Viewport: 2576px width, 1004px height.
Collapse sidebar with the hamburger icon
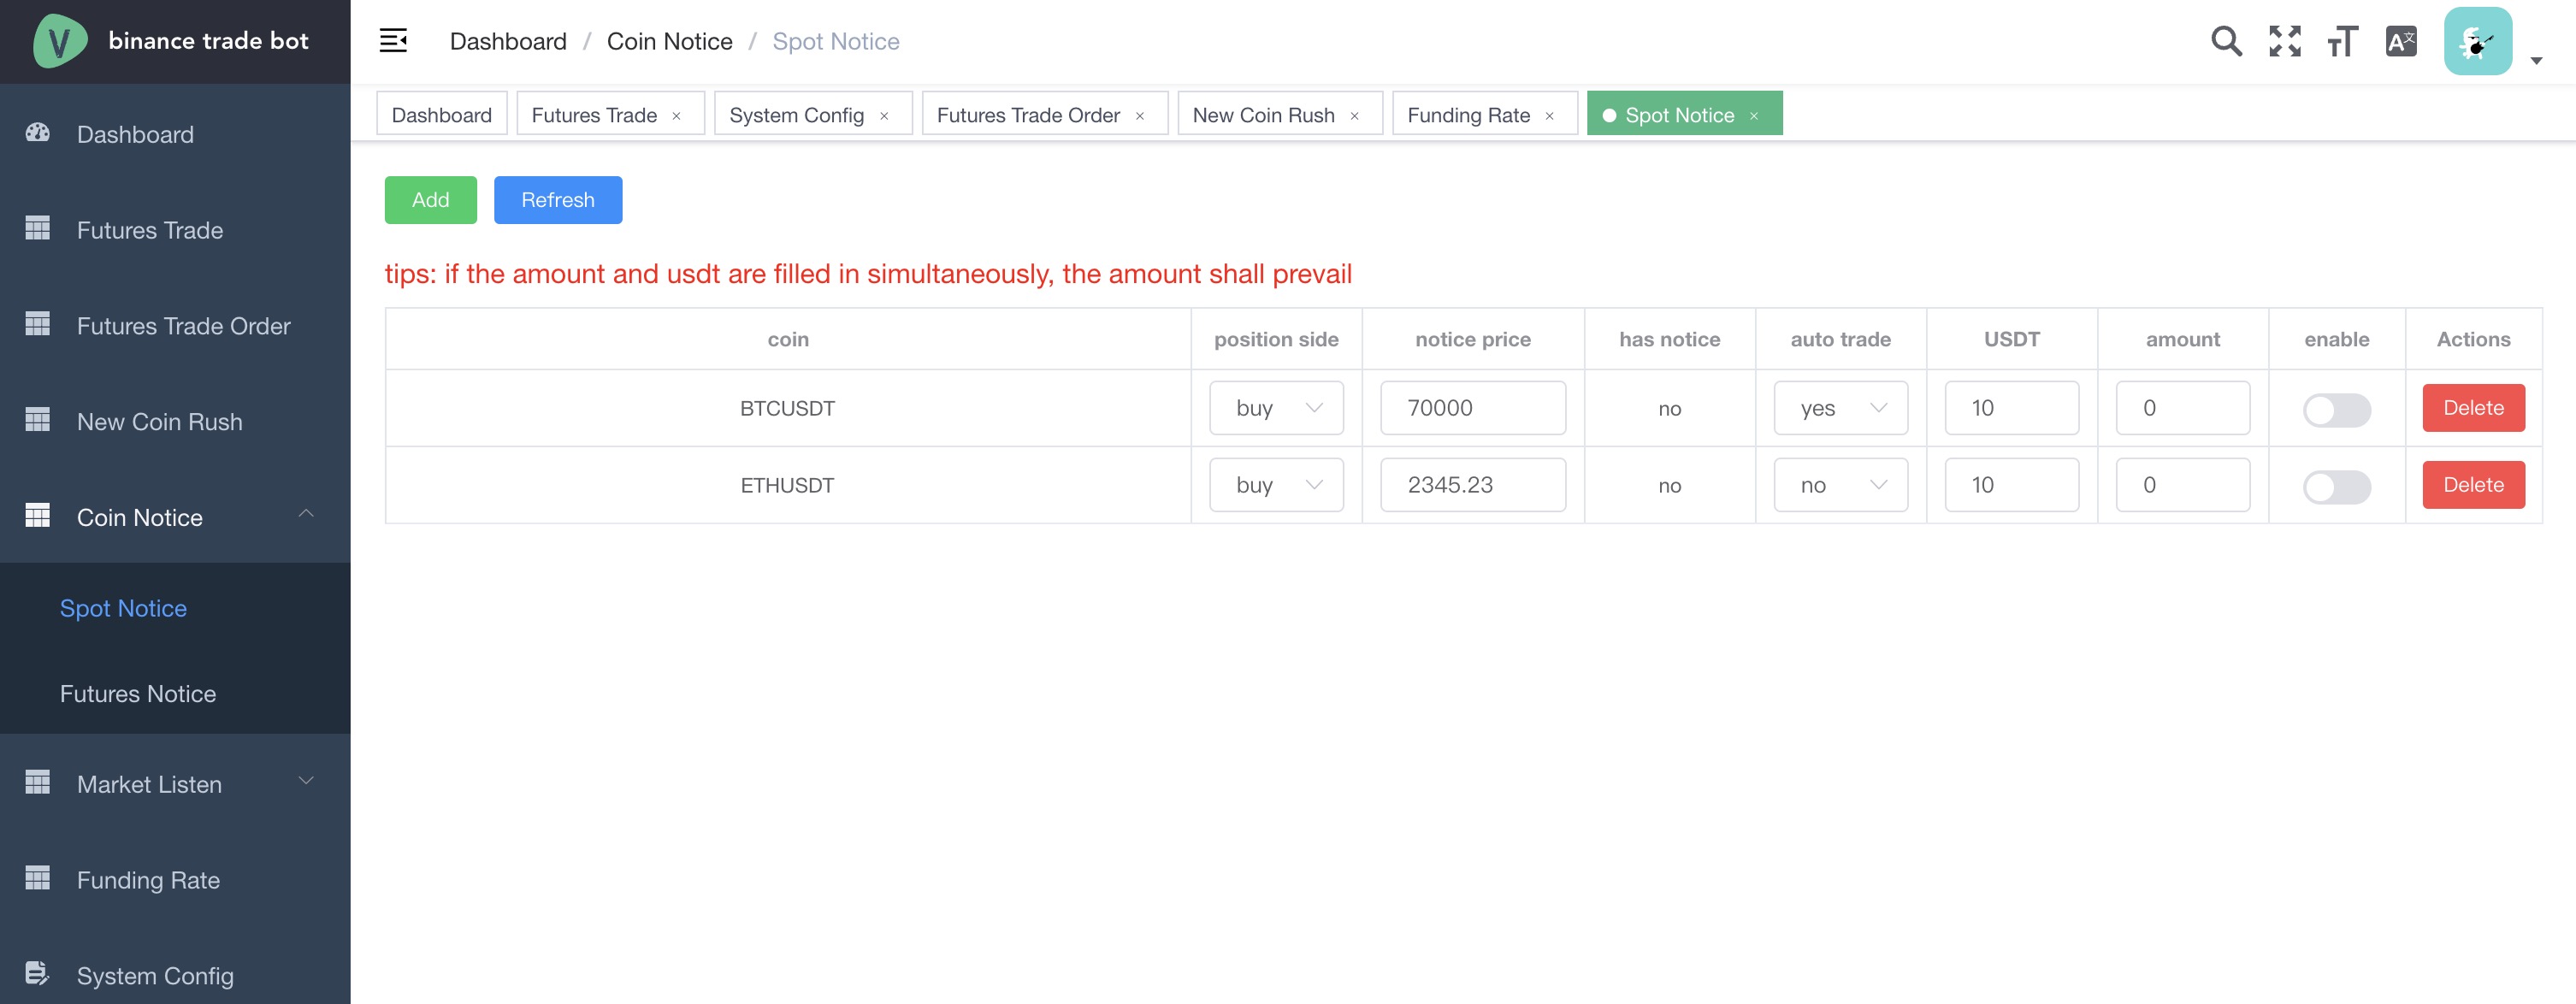click(393, 41)
